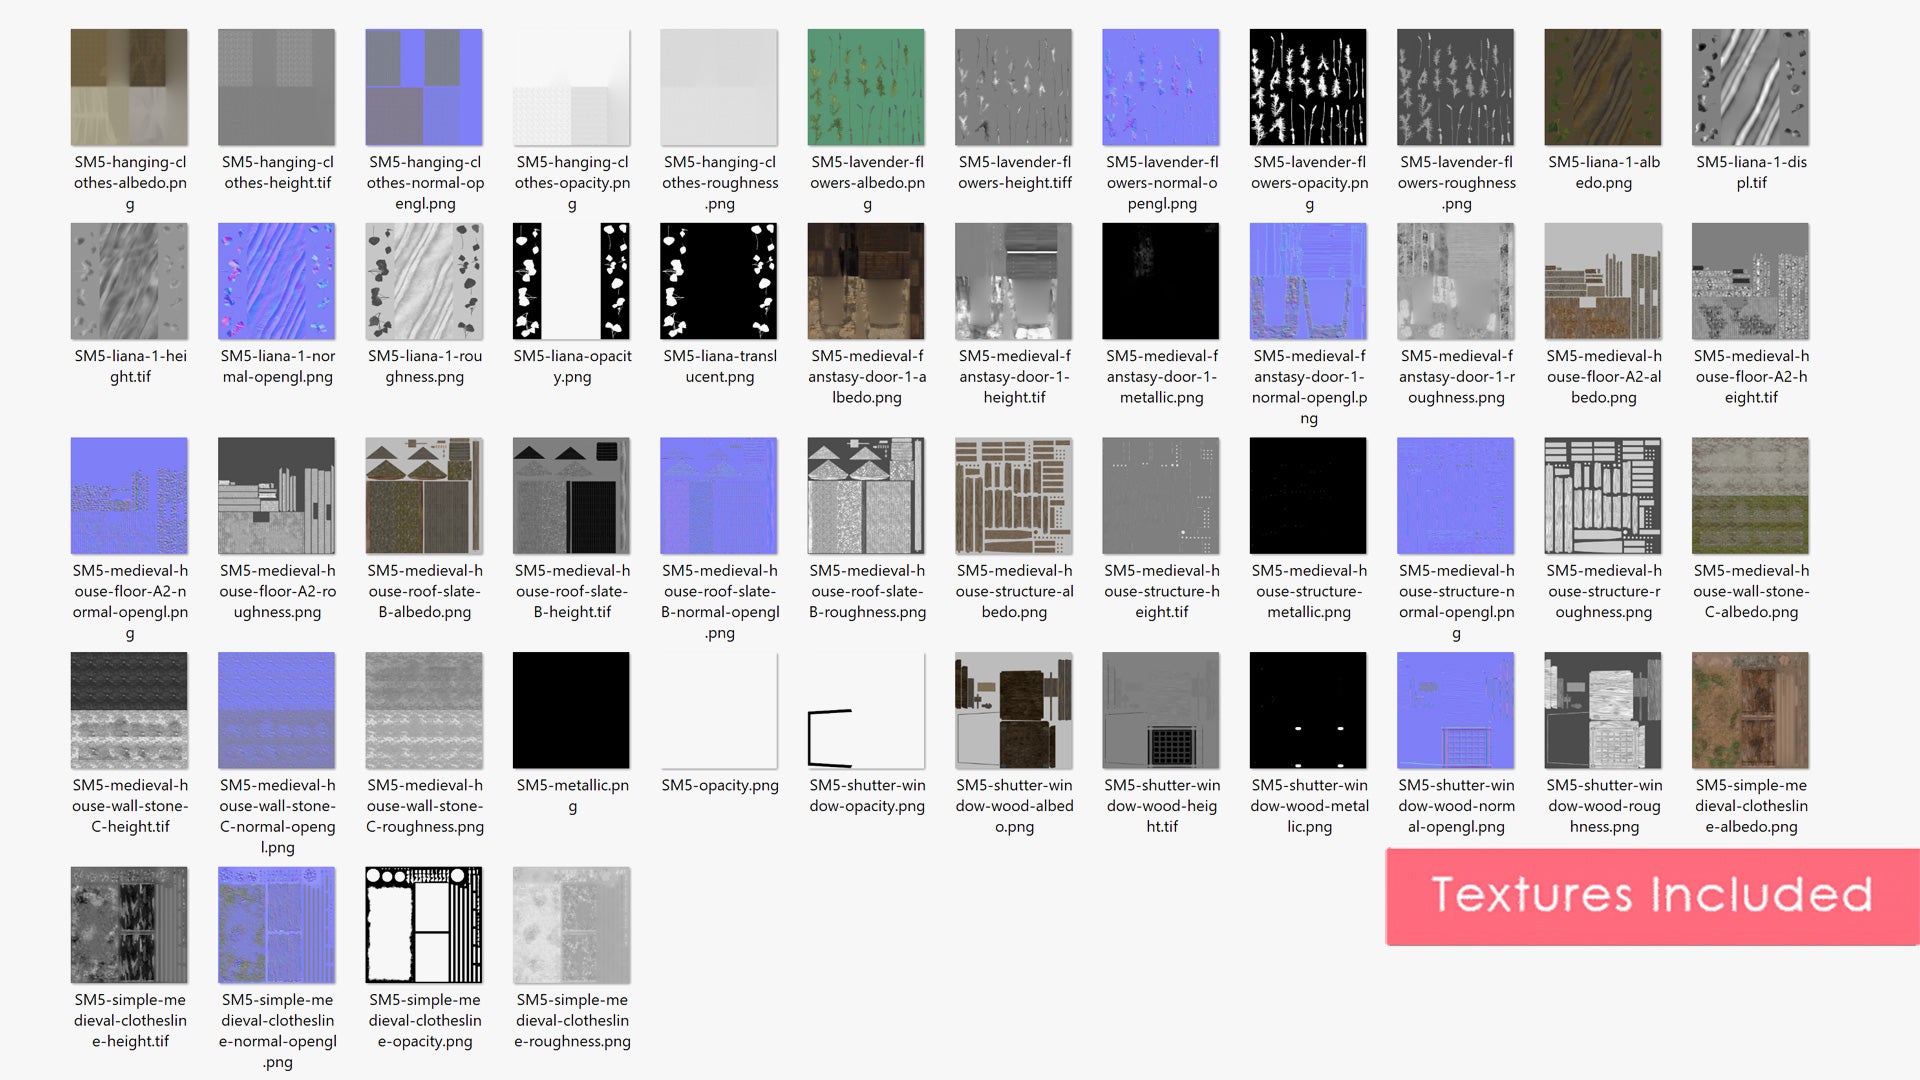Select SM5-shutter-window-wood-albedo.png icon
Viewport: 1920px width, 1080px height.
click(x=1014, y=710)
